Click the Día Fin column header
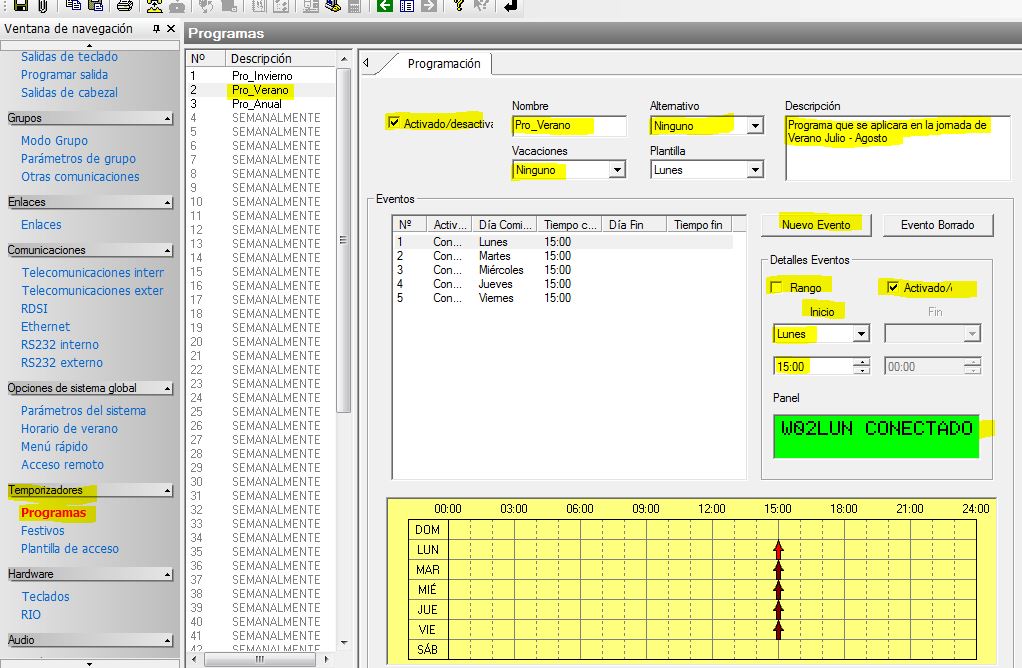The height and width of the screenshot is (668, 1022). 634,225
